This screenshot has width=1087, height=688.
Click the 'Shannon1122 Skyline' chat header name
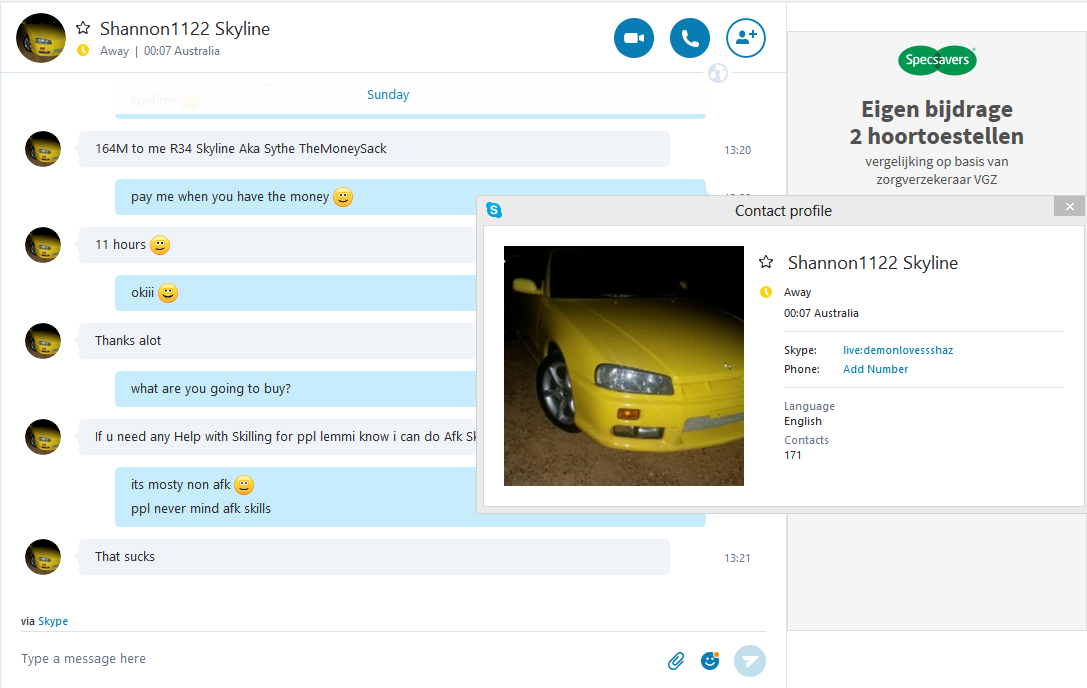pyautogui.click(x=185, y=28)
